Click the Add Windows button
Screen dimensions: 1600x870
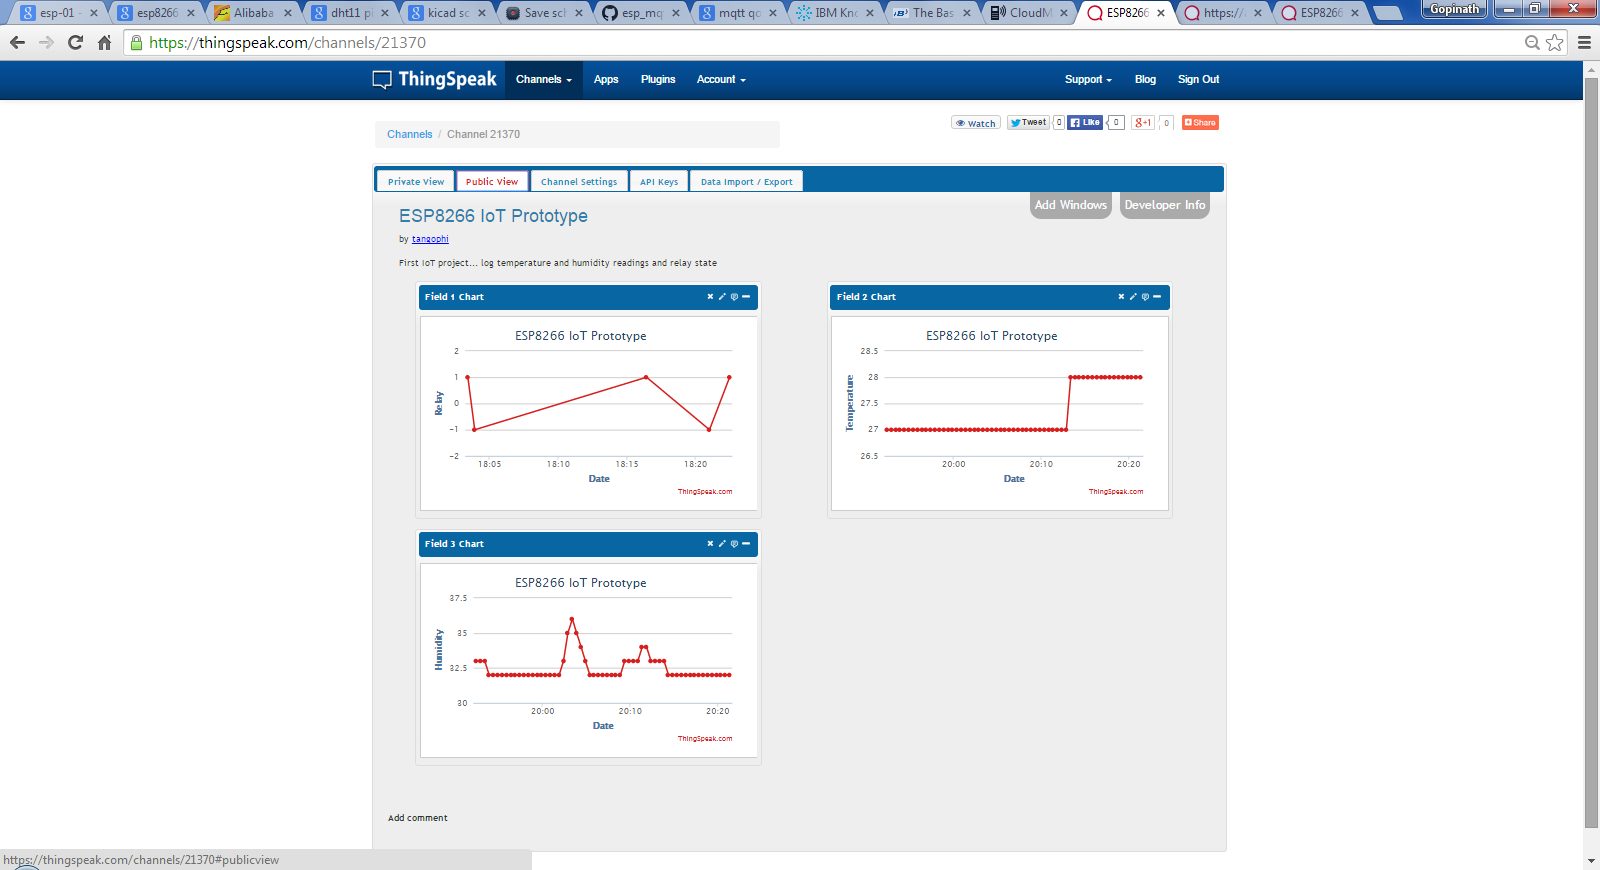[1071, 205]
